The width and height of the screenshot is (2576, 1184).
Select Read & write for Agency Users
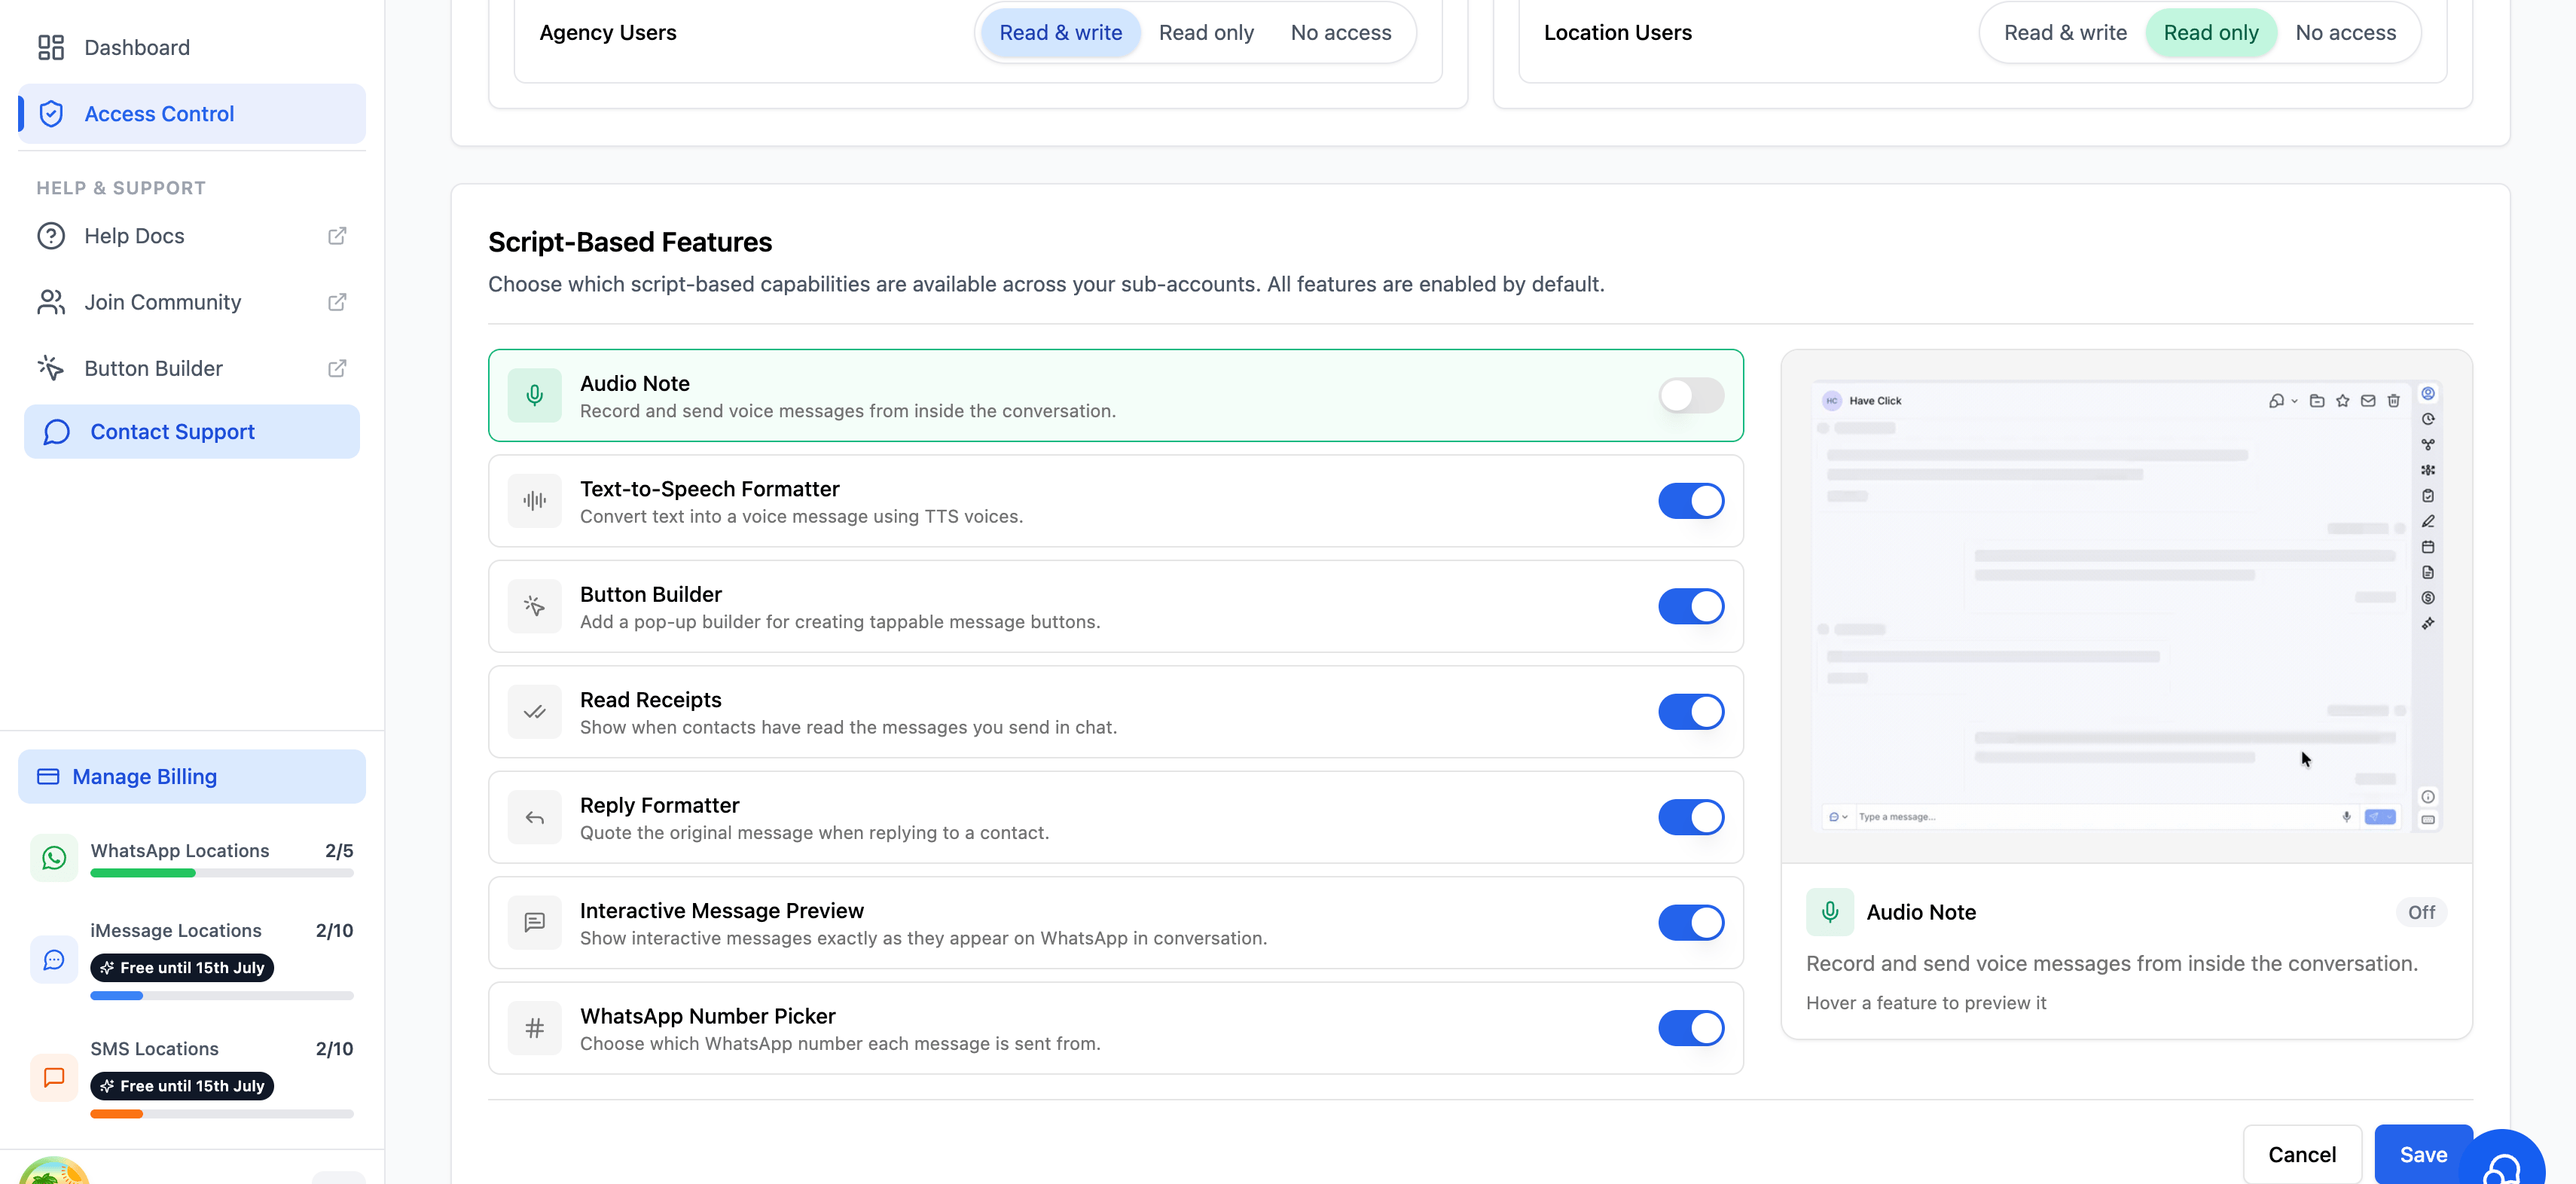pos(1061,33)
